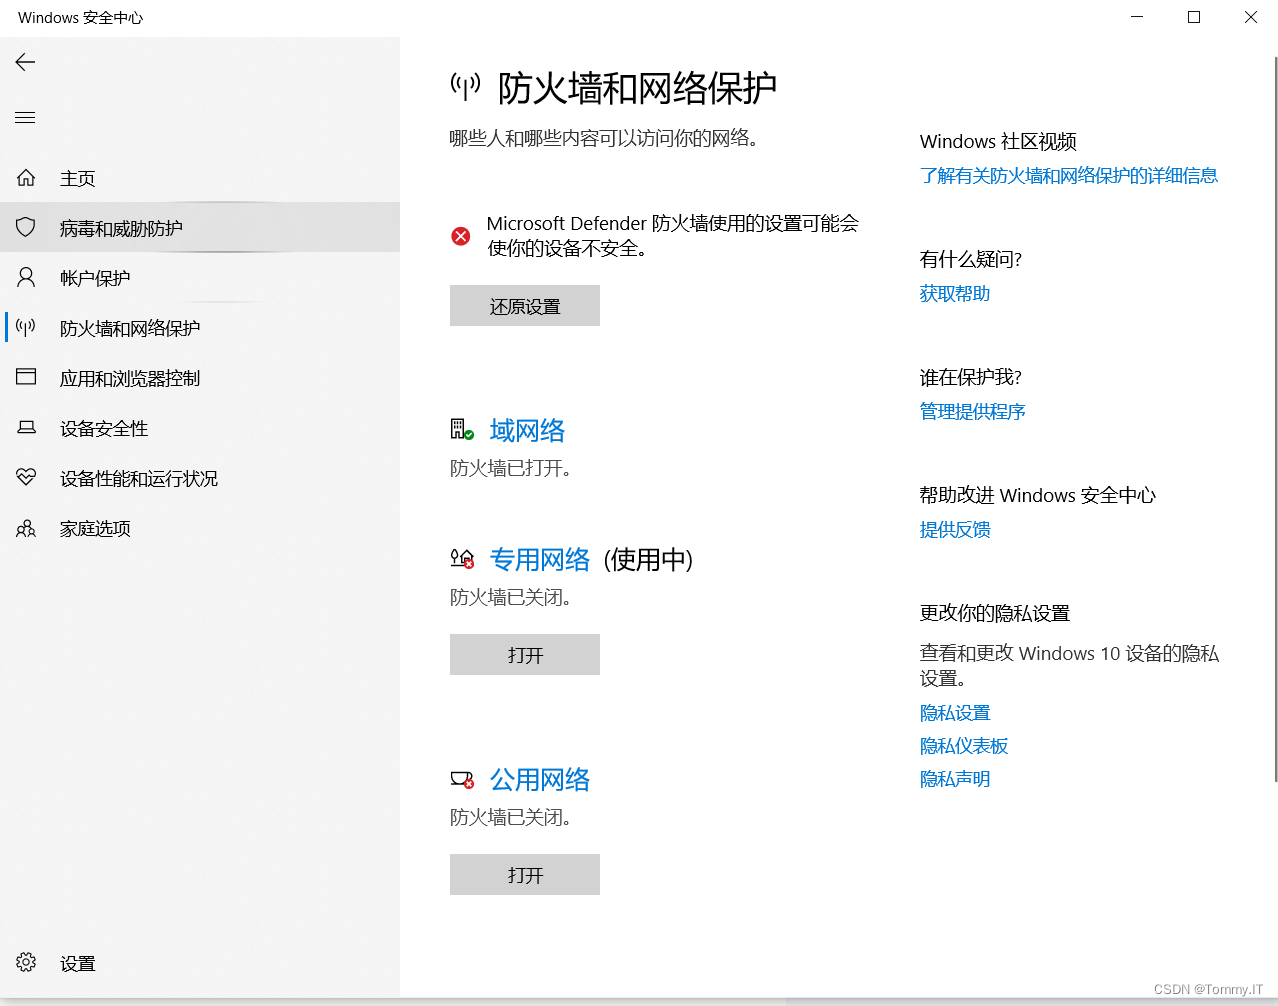Open the 隐私仪表板 privacy dashboard link
The width and height of the screenshot is (1278, 1006).
(963, 745)
